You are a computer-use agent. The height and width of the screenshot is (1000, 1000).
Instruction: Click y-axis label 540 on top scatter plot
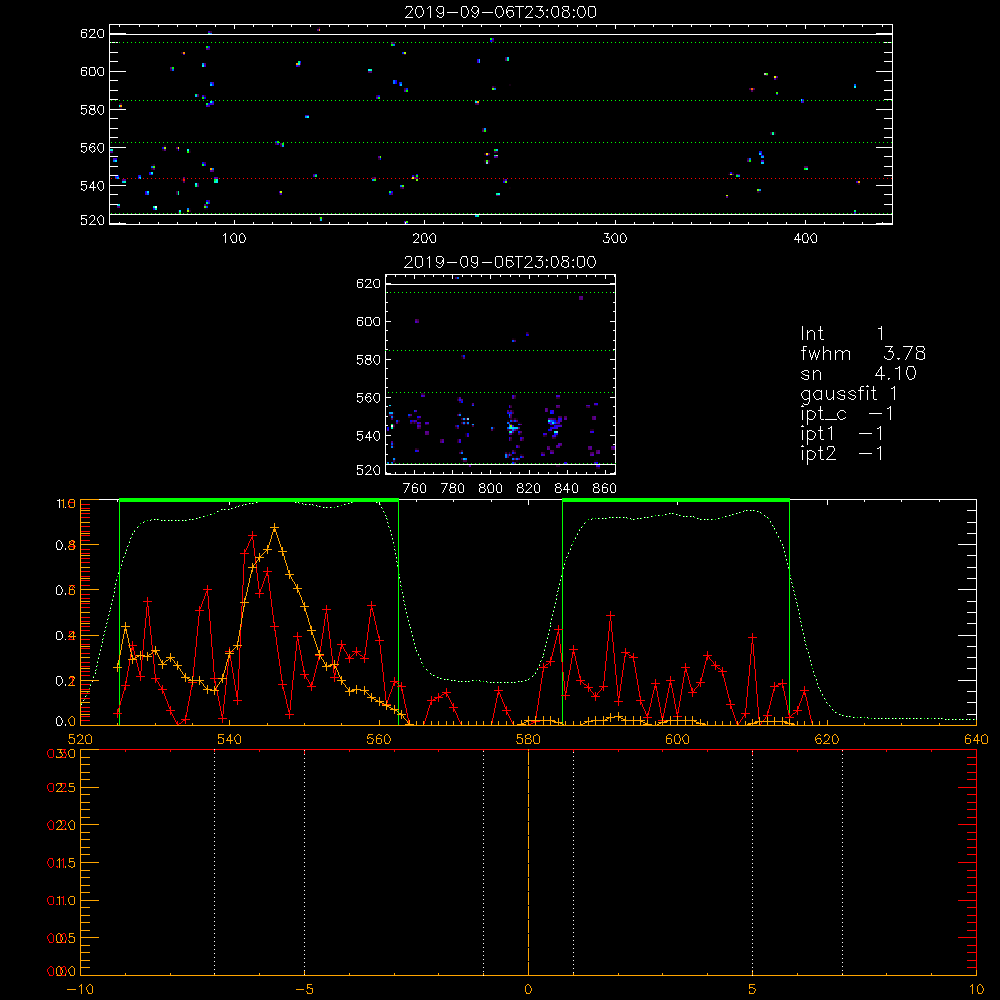(92, 186)
